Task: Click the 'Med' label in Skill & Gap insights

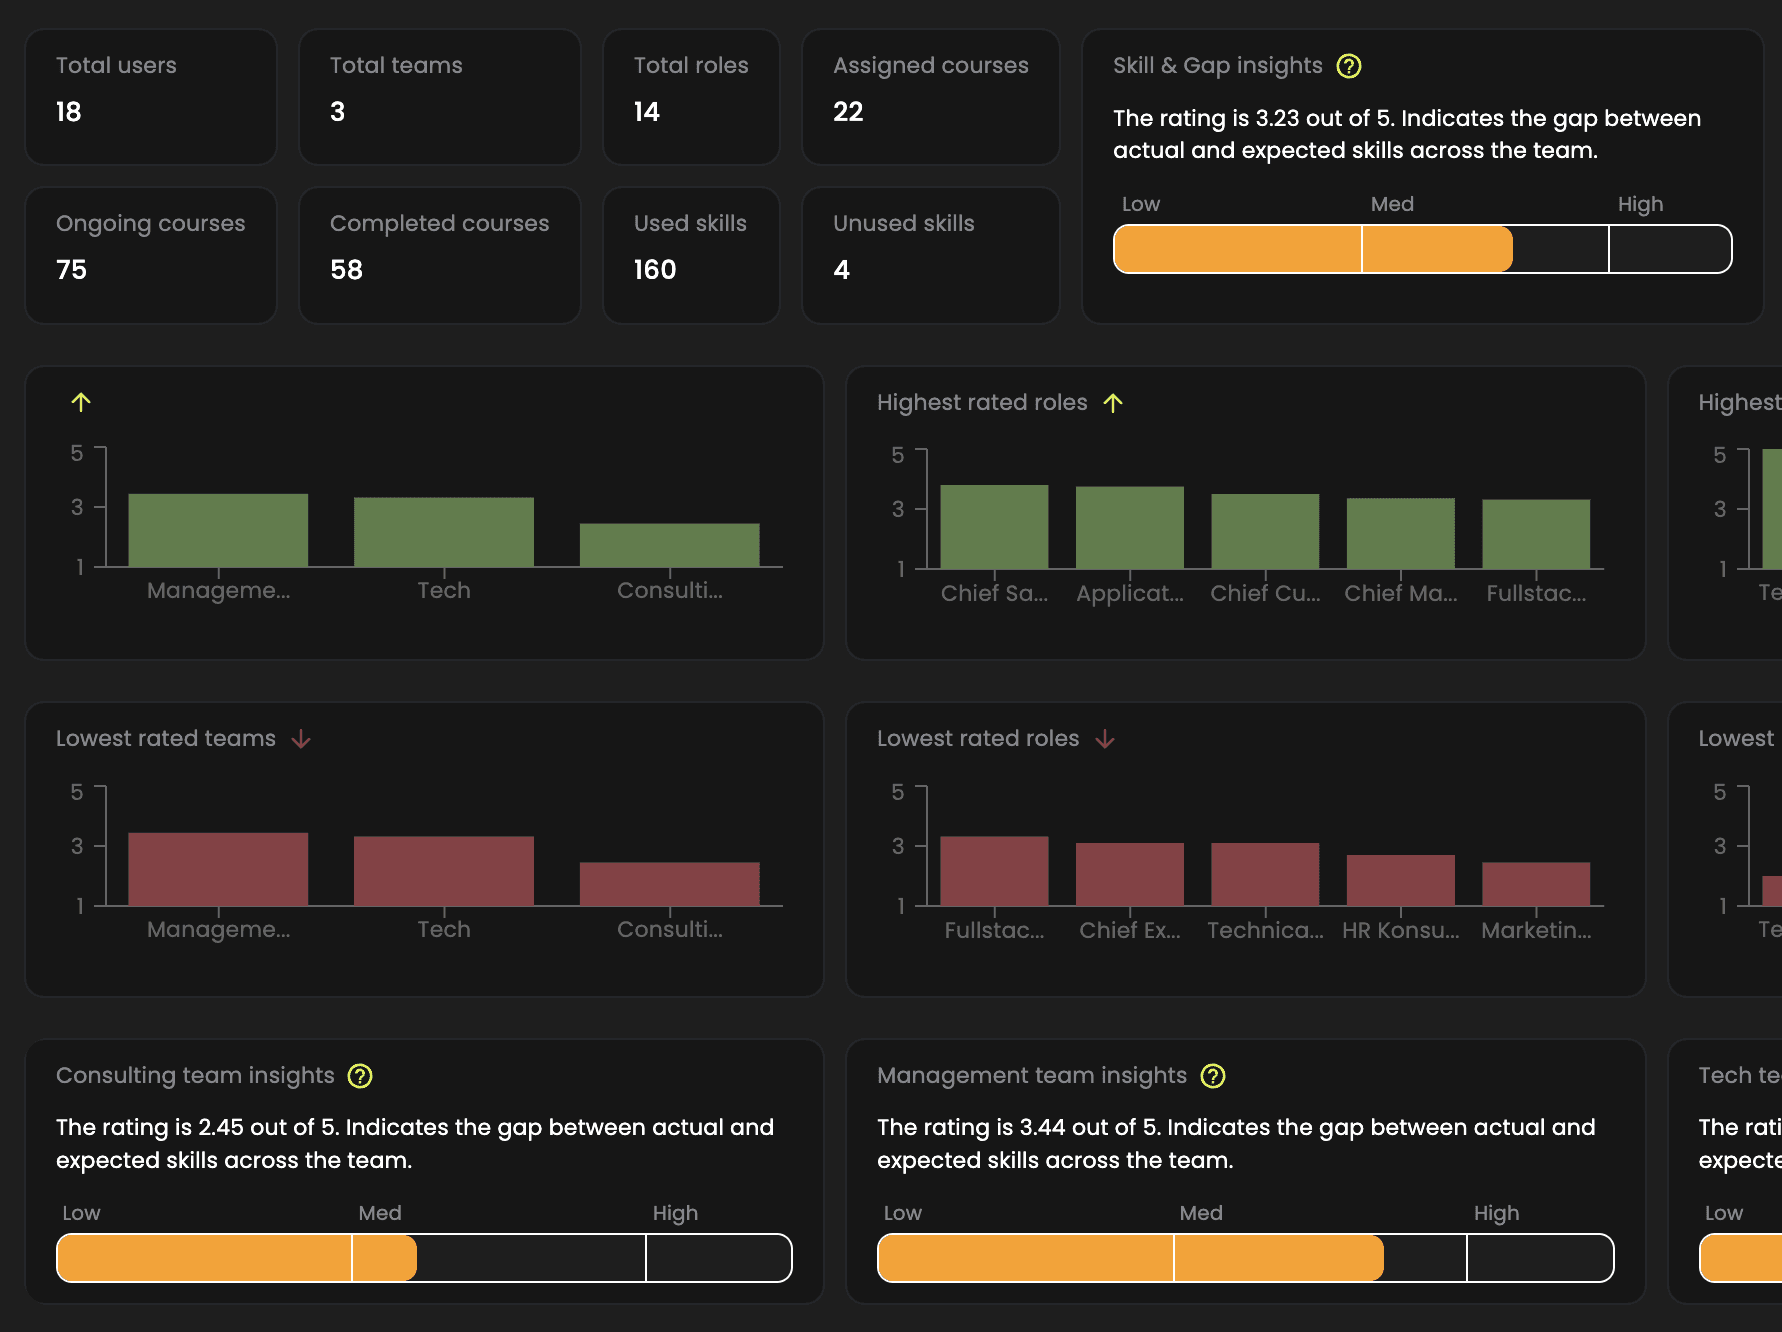Action: pos(1392,204)
